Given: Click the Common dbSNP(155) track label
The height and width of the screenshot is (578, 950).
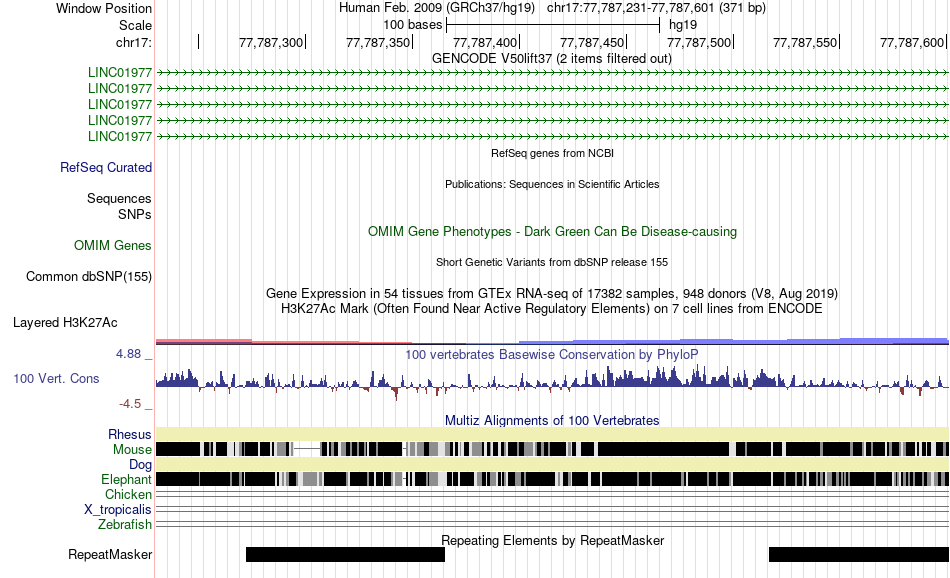Looking at the screenshot, I should click(x=88, y=276).
